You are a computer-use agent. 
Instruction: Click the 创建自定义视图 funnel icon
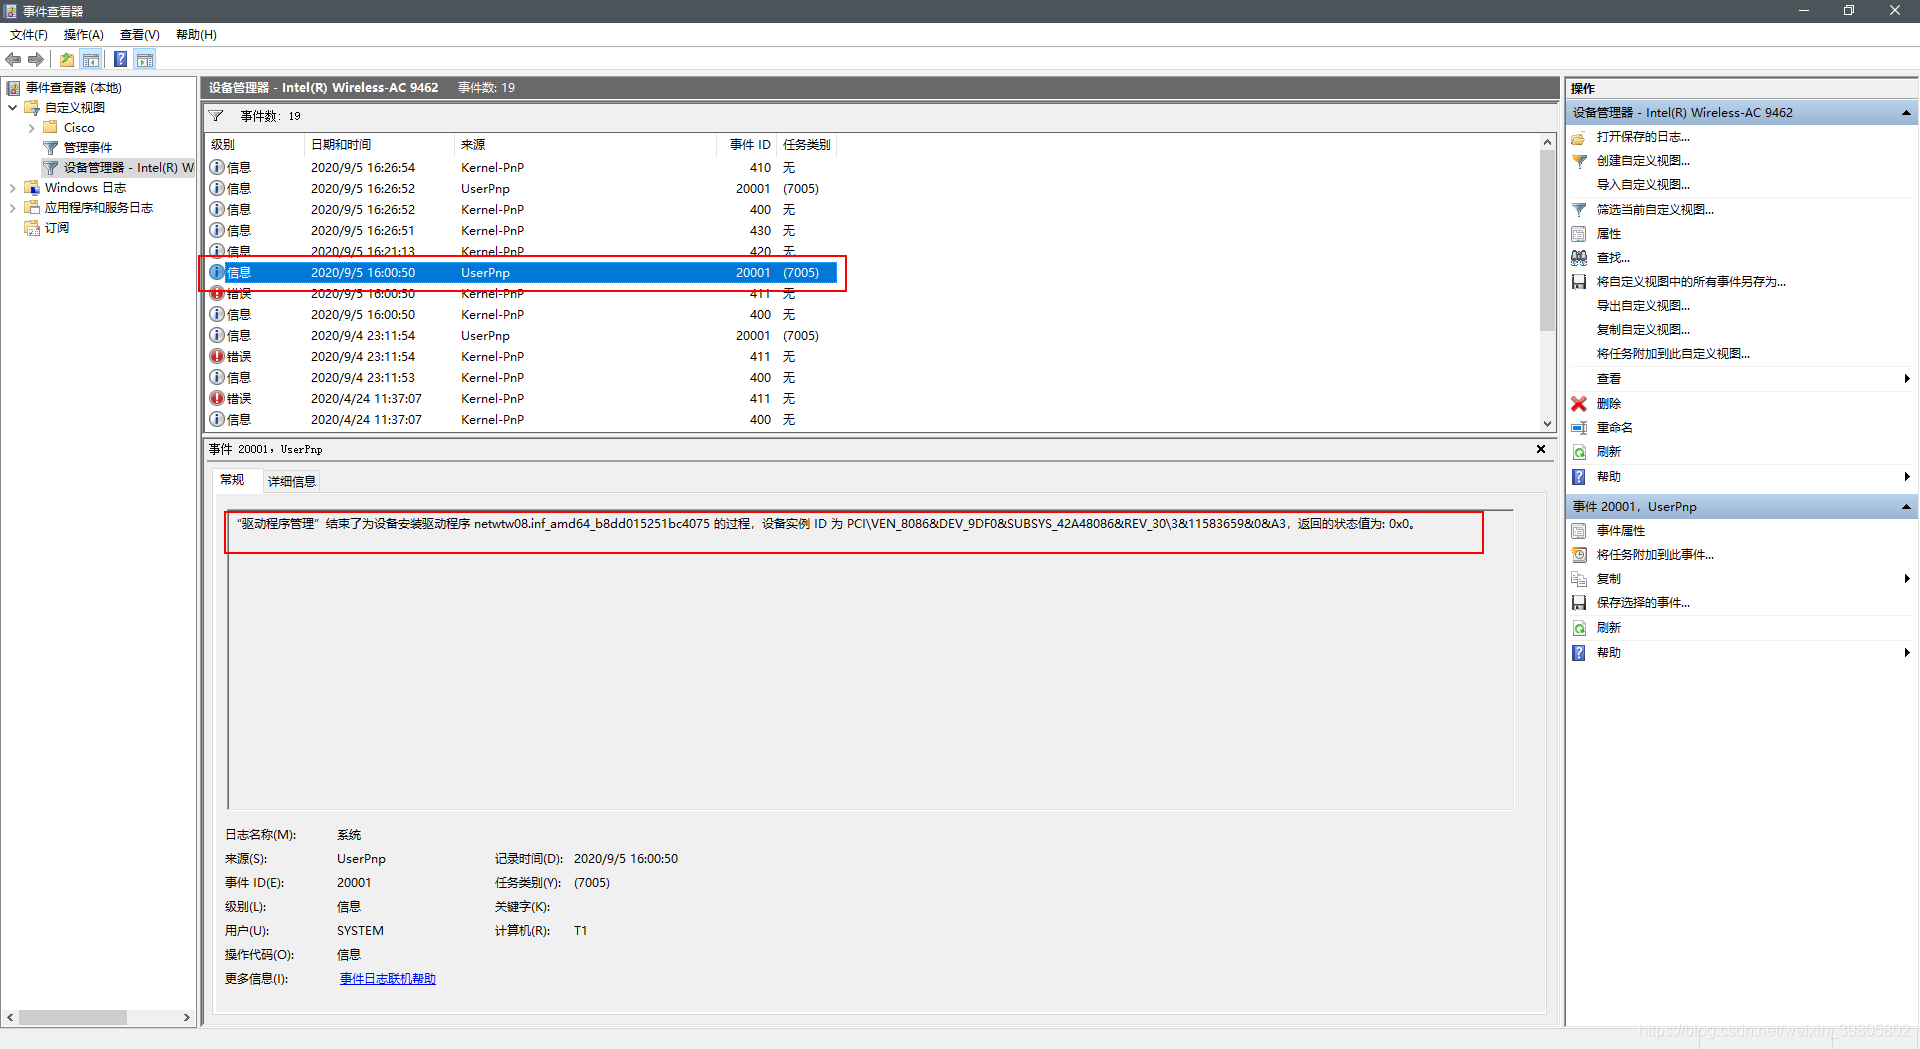(x=1579, y=161)
